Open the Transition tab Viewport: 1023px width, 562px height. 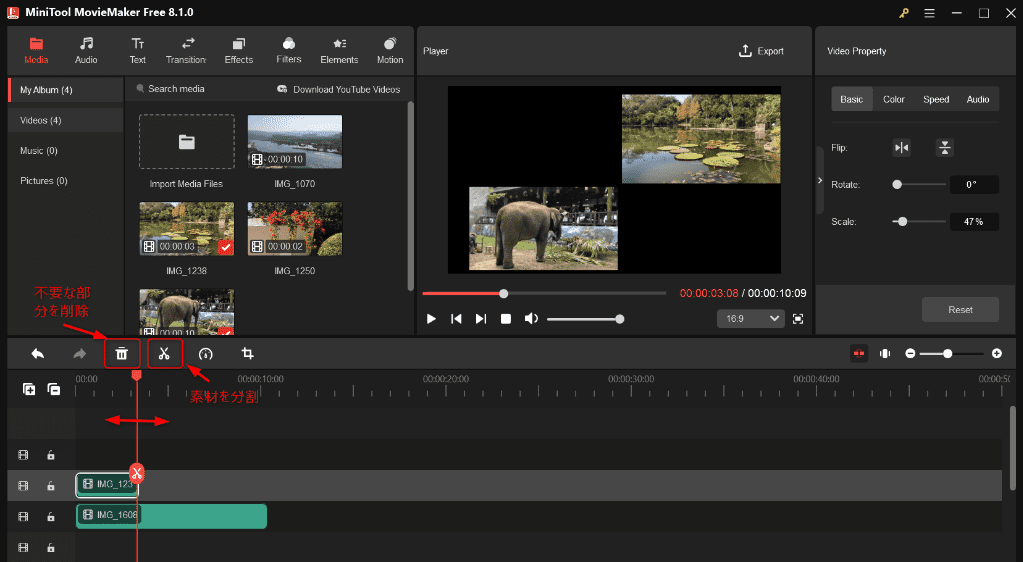[x=186, y=51]
